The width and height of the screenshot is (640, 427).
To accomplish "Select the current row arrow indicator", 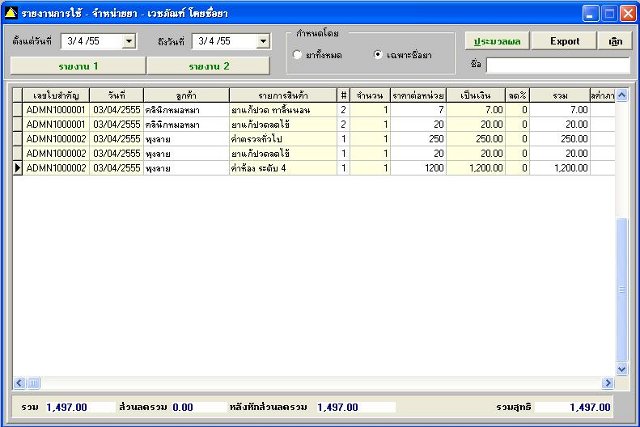I will click(x=18, y=168).
